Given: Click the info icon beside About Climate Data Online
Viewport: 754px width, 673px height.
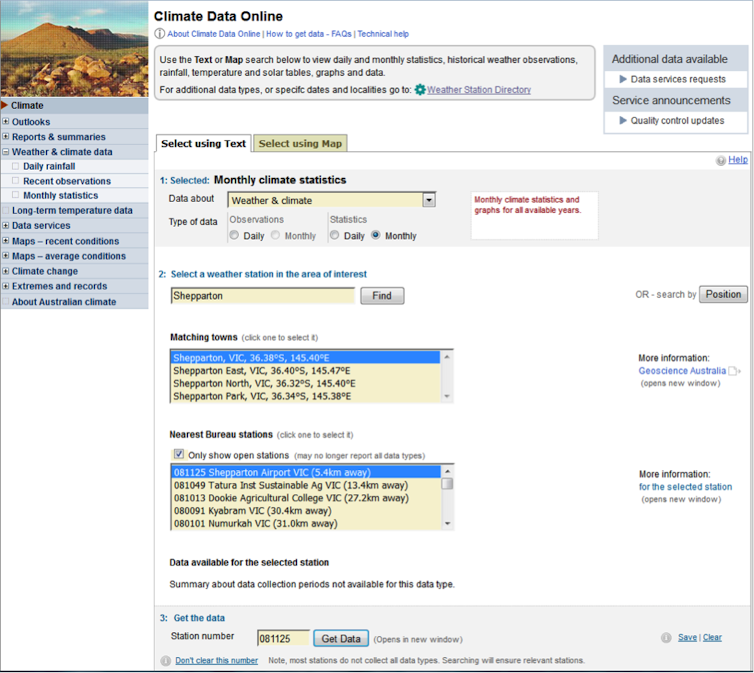Looking at the screenshot, I should click(160, 34).
